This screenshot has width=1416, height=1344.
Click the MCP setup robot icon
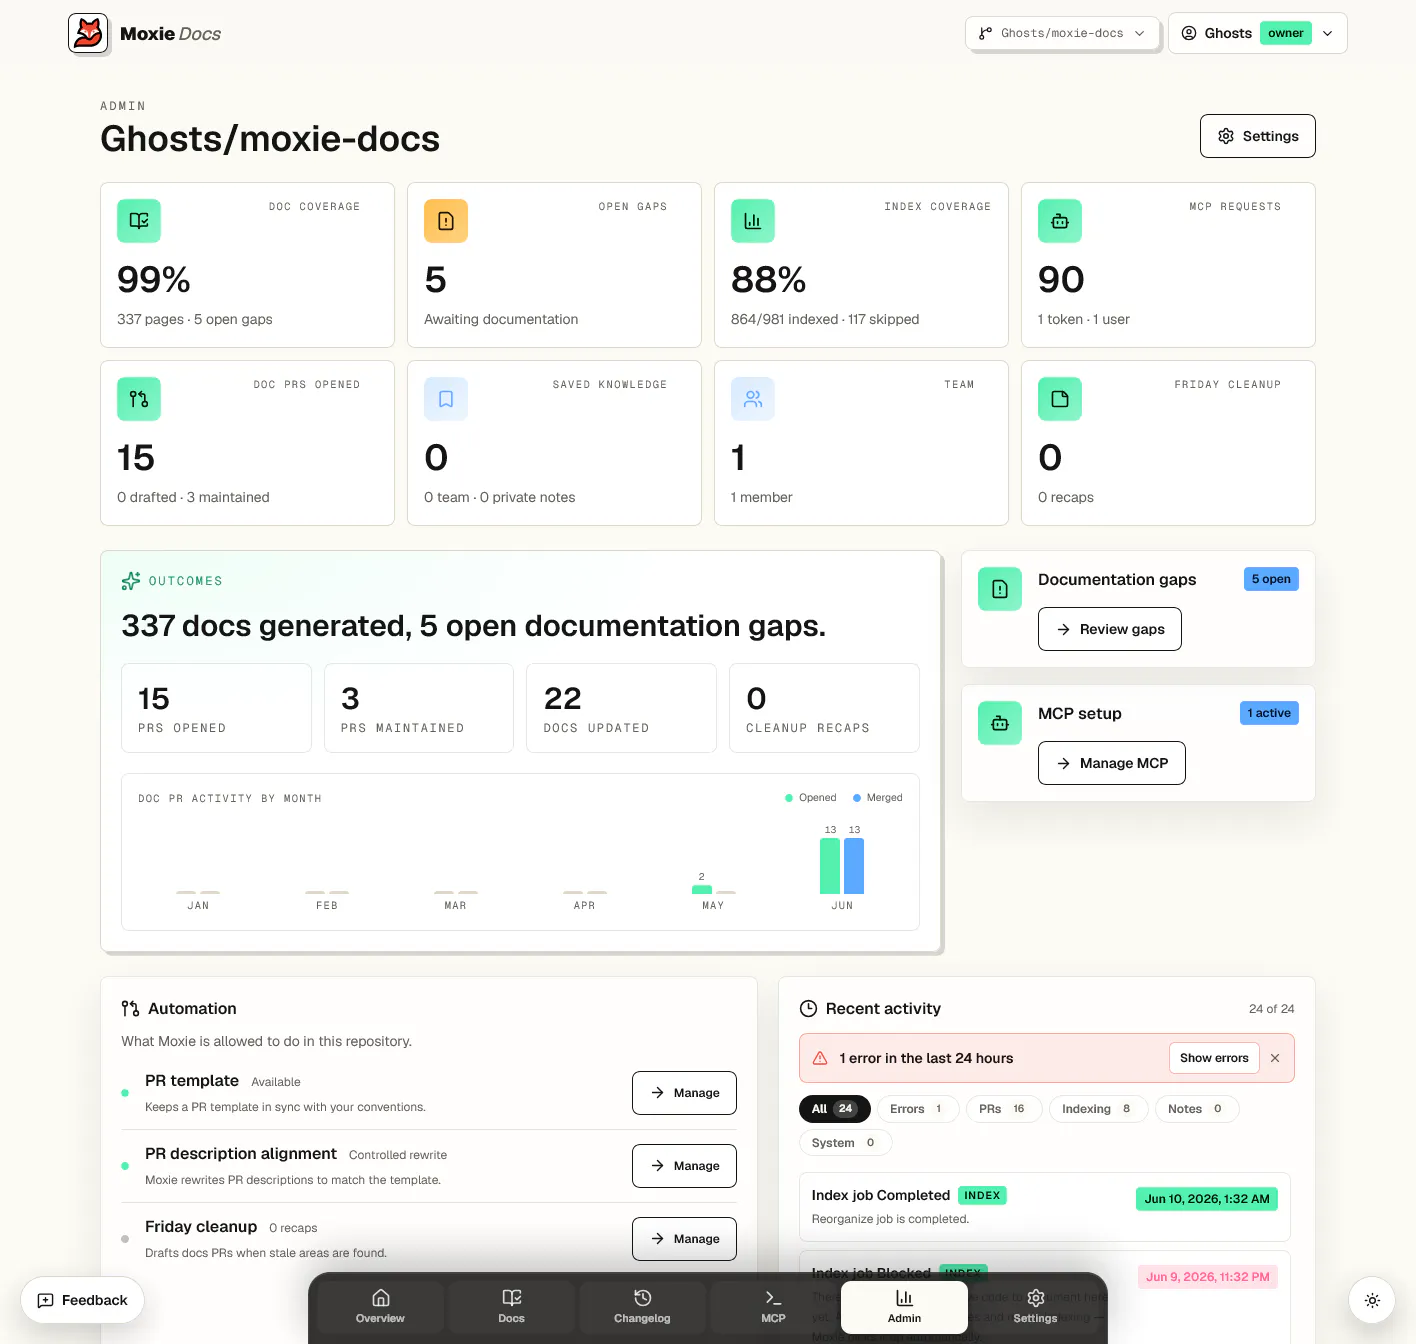[x=1000, y=723]
